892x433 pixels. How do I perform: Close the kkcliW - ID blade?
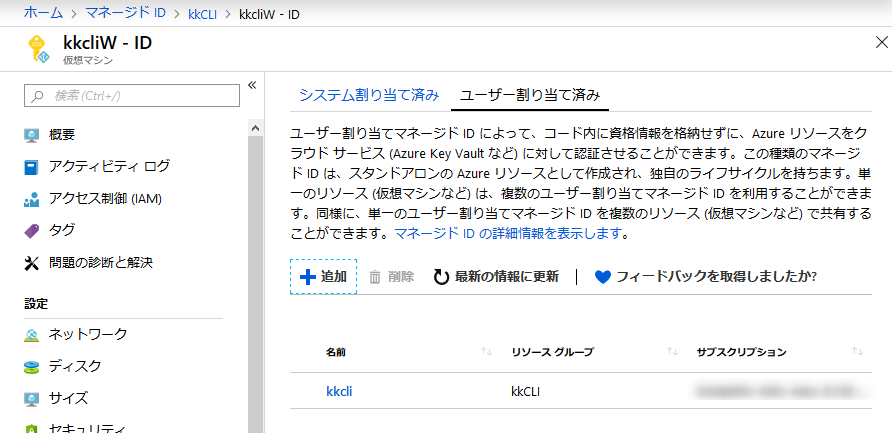pos(882,42)
